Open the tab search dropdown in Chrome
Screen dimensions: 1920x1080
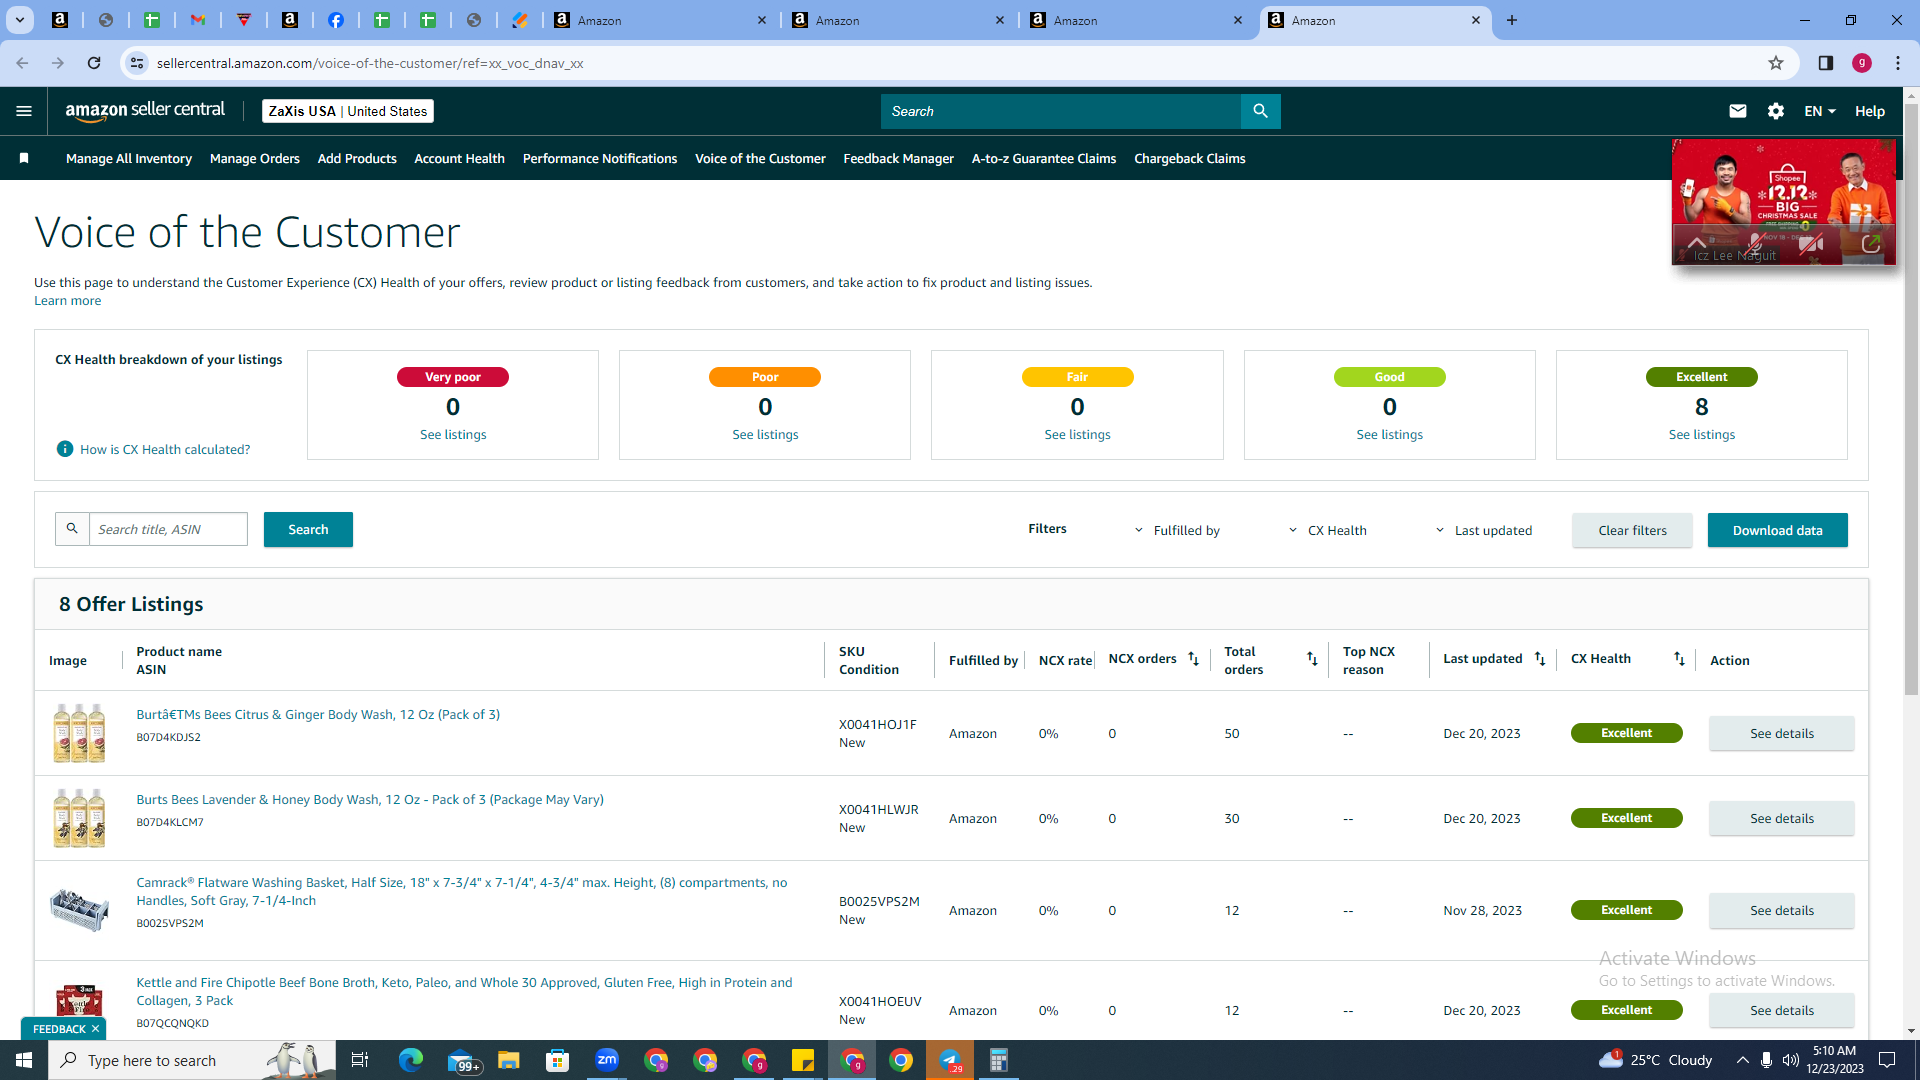20,20
